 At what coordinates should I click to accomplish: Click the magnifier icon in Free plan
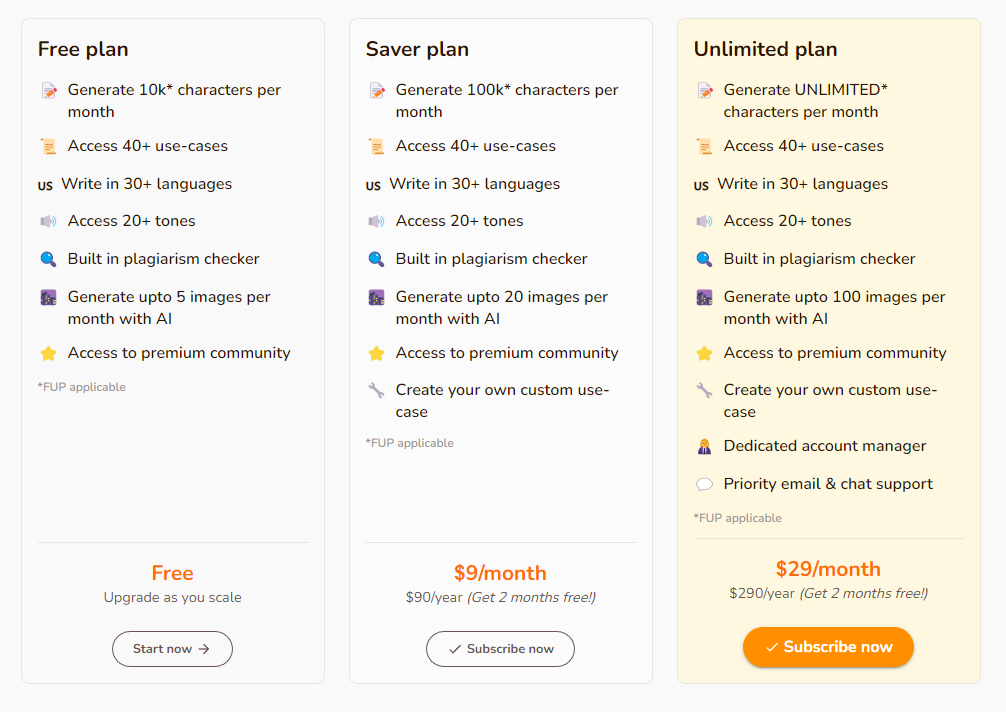pyautogui.click(x=49, y=259)
